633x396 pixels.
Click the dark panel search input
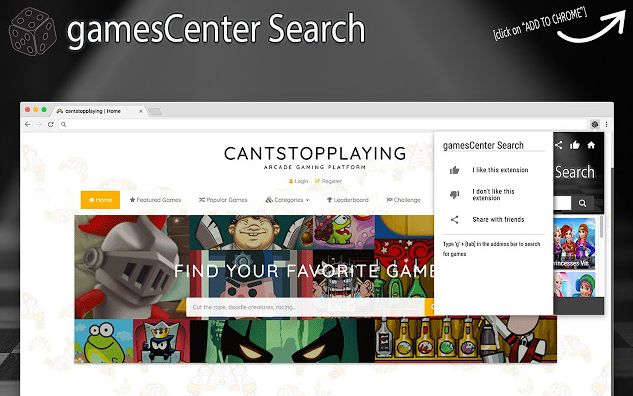[x=562, y=203]
